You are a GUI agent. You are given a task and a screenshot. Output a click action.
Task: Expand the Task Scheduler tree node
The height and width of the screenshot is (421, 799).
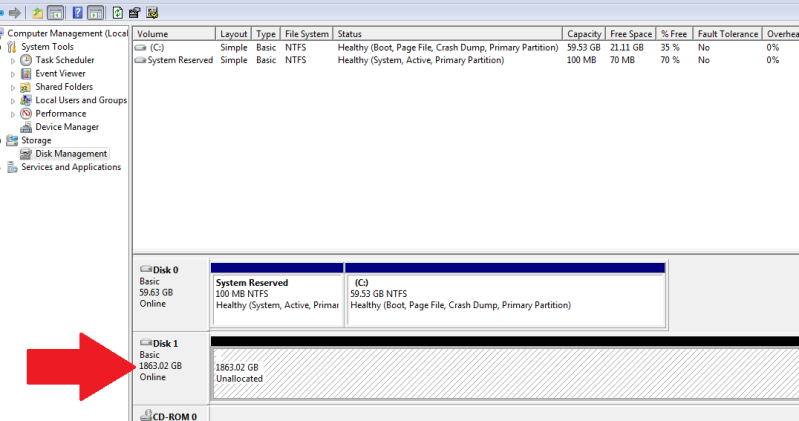(13, 60)
